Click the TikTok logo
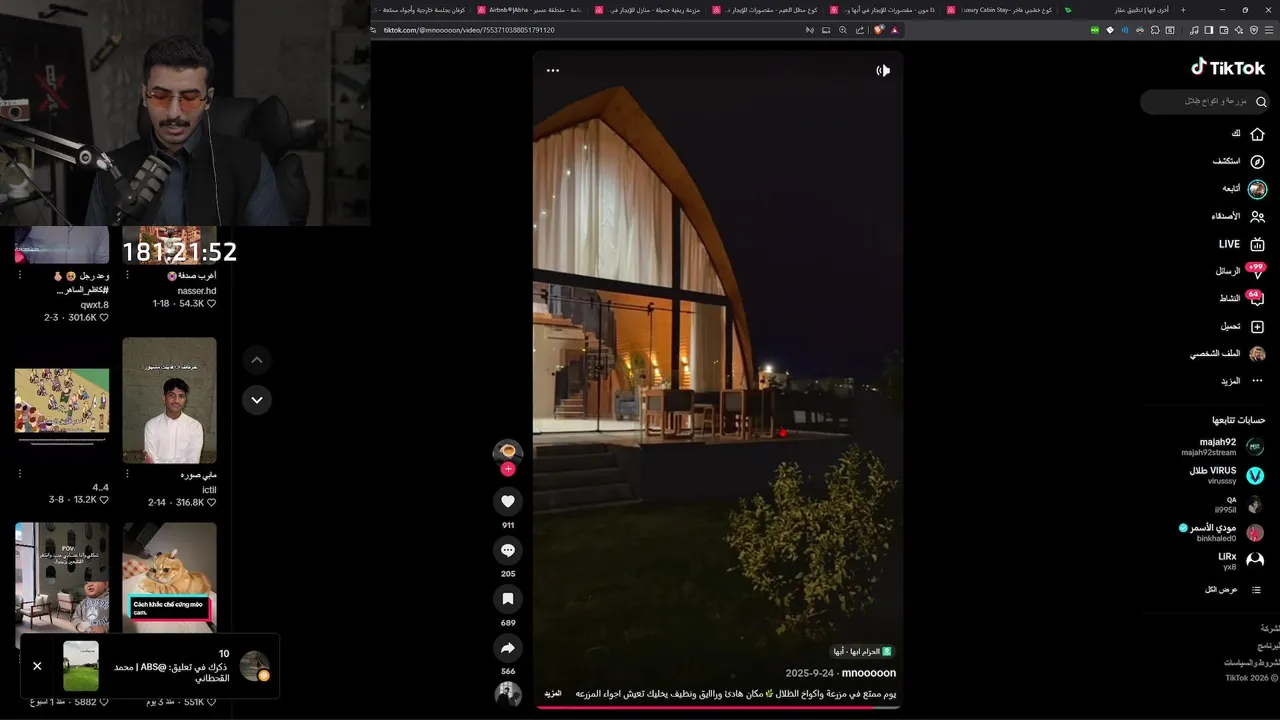 tap(1228, 67)
